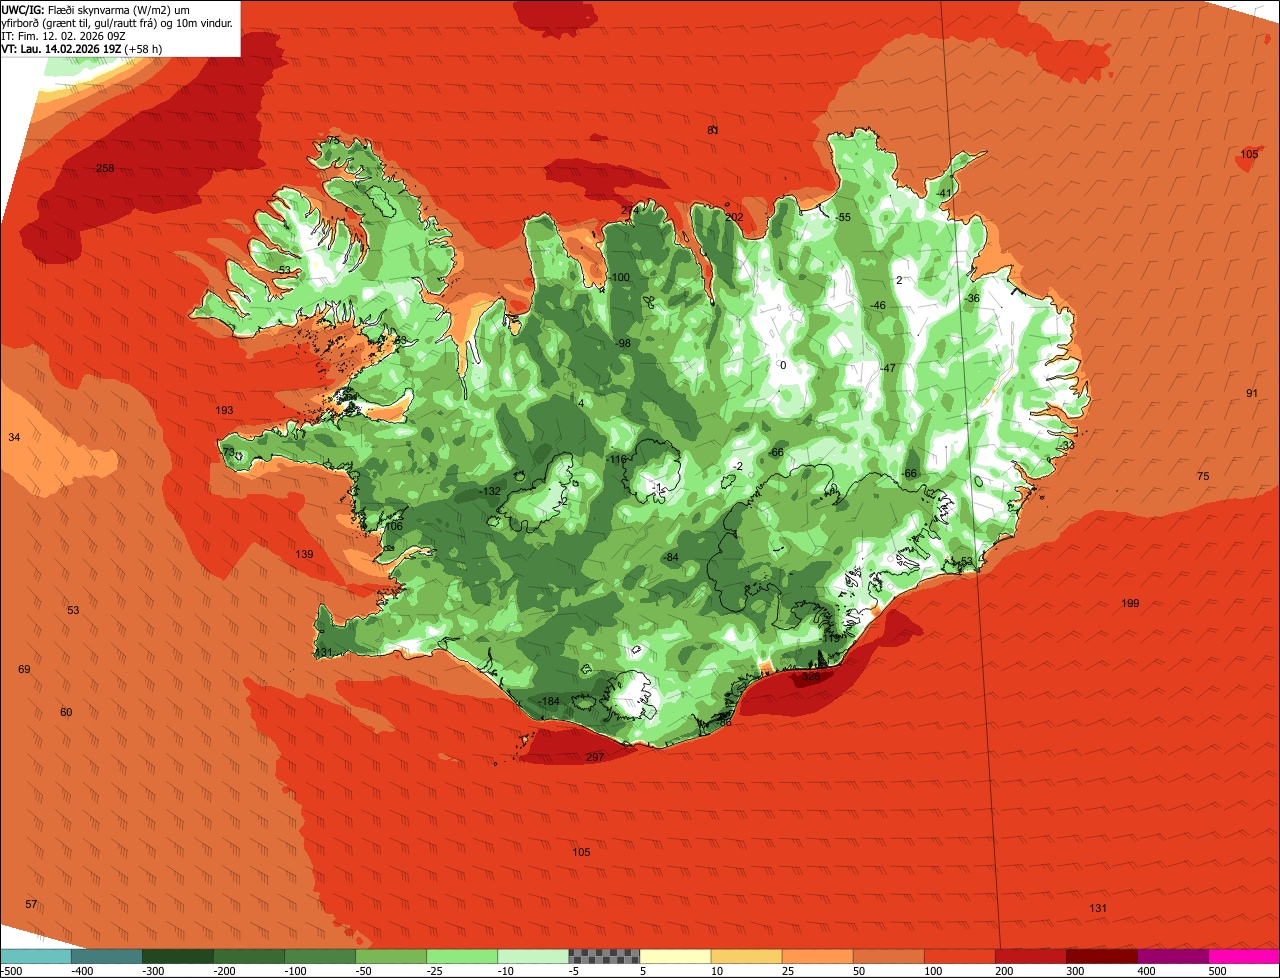Image resolution: width=1280 pixels, height=978 pixels.
Task: Click the 91 value over the eastern sea
Action: (x=1252, y=393)
